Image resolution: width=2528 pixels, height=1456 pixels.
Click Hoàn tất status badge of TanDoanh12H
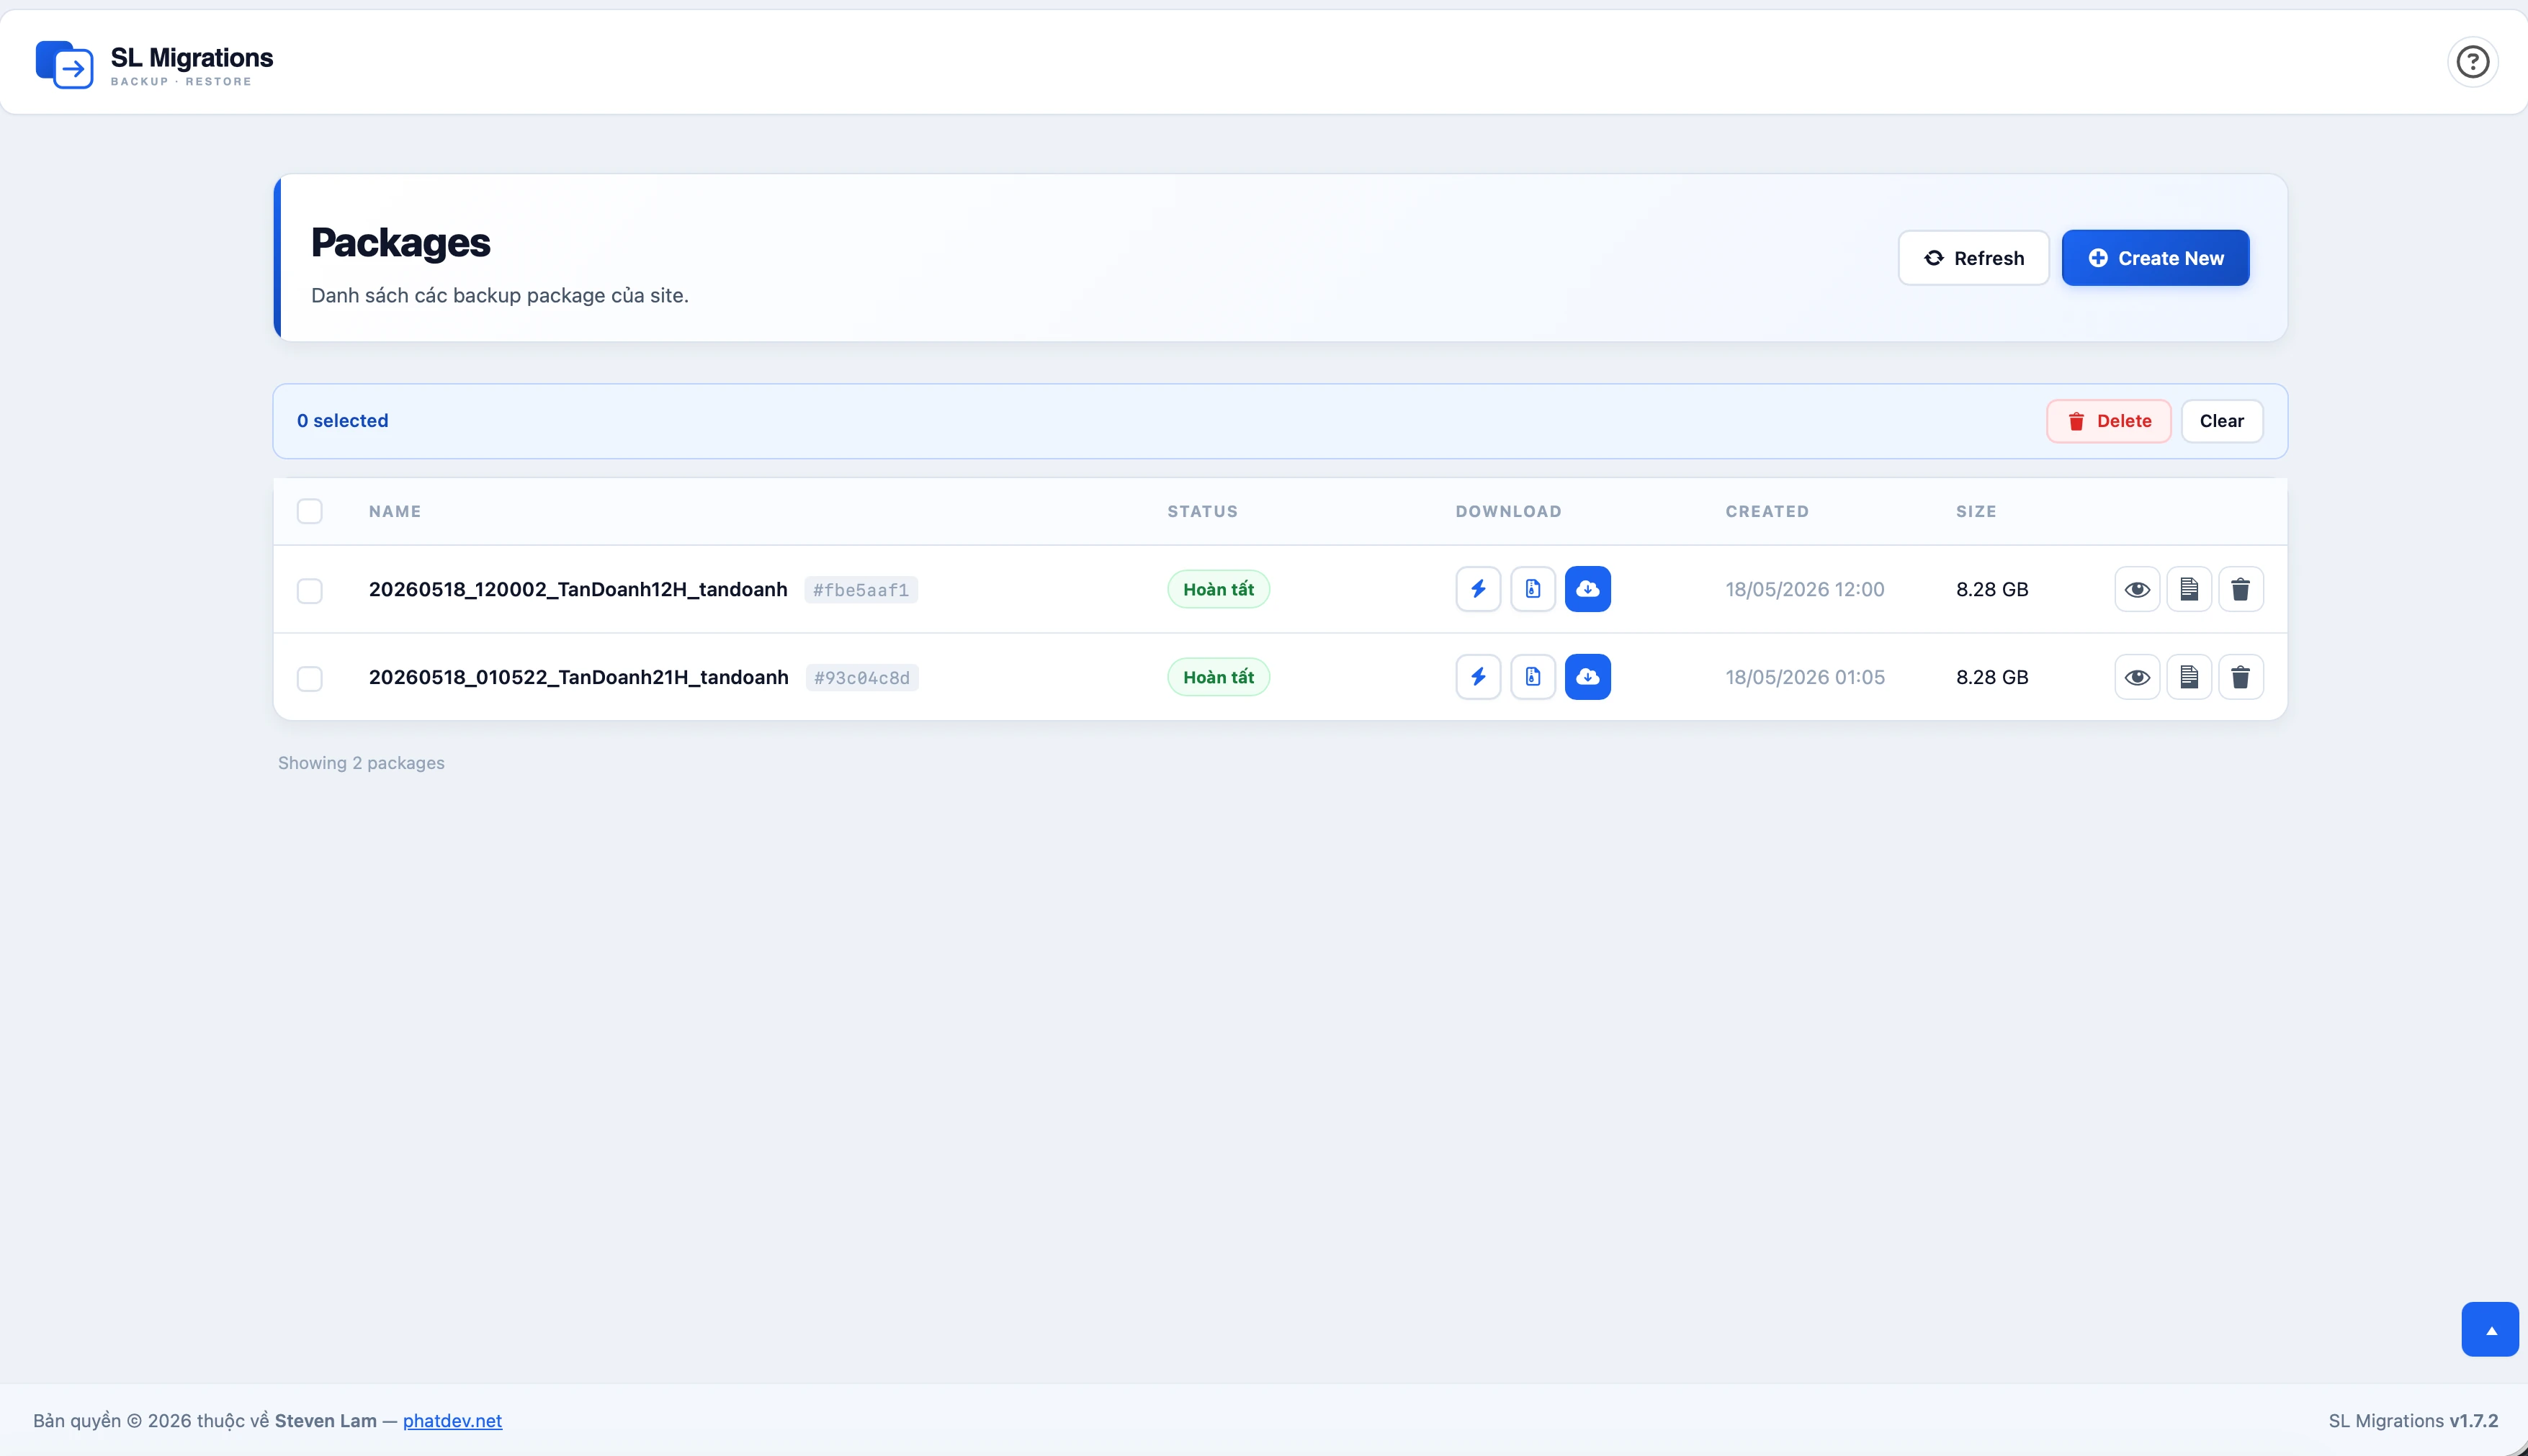pyautogui.click(x=1218, y=589)
